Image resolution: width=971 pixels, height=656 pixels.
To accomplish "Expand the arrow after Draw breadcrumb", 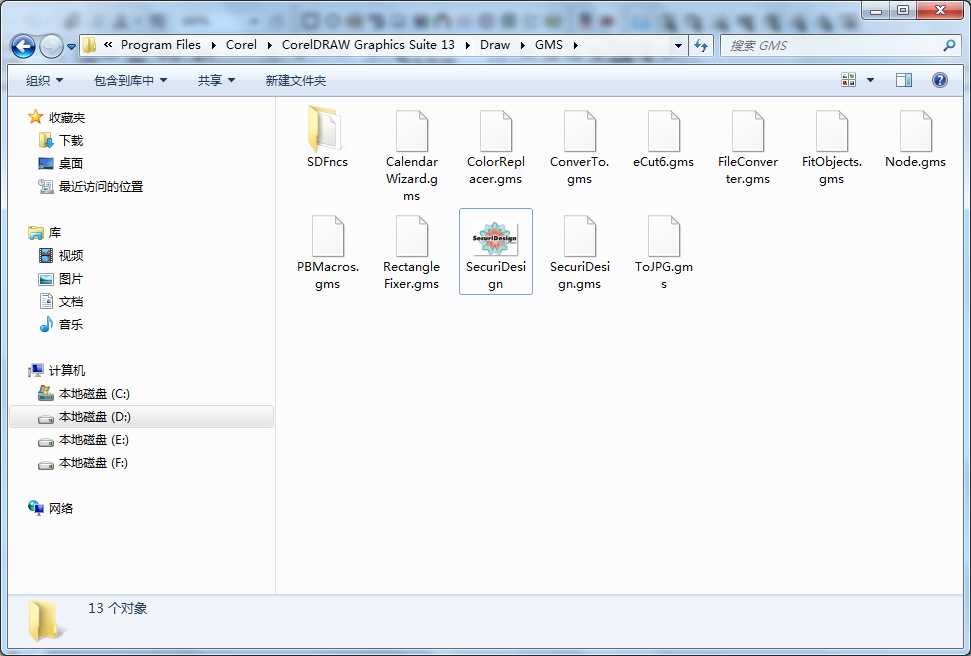I will (x=523, y=45).
